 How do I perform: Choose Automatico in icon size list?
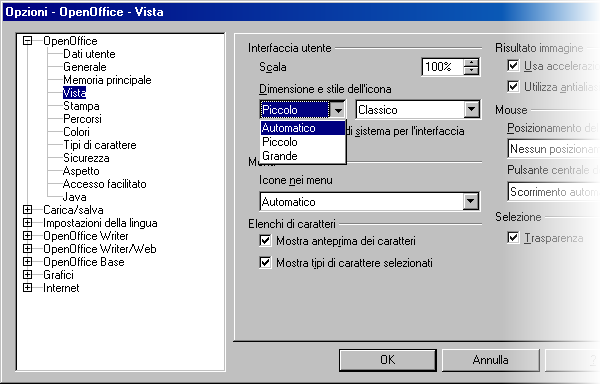303,128
